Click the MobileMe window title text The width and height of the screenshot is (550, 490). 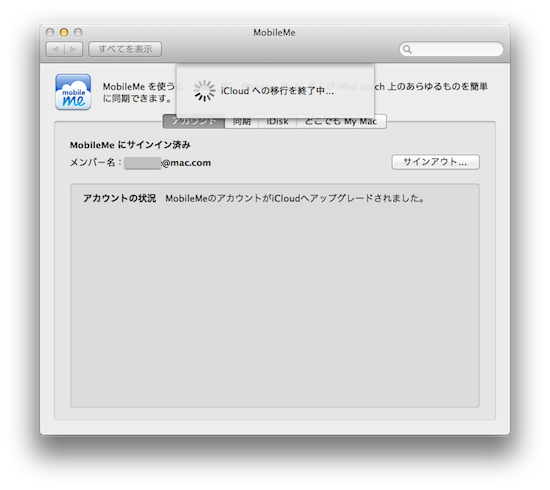coord(274,33)
